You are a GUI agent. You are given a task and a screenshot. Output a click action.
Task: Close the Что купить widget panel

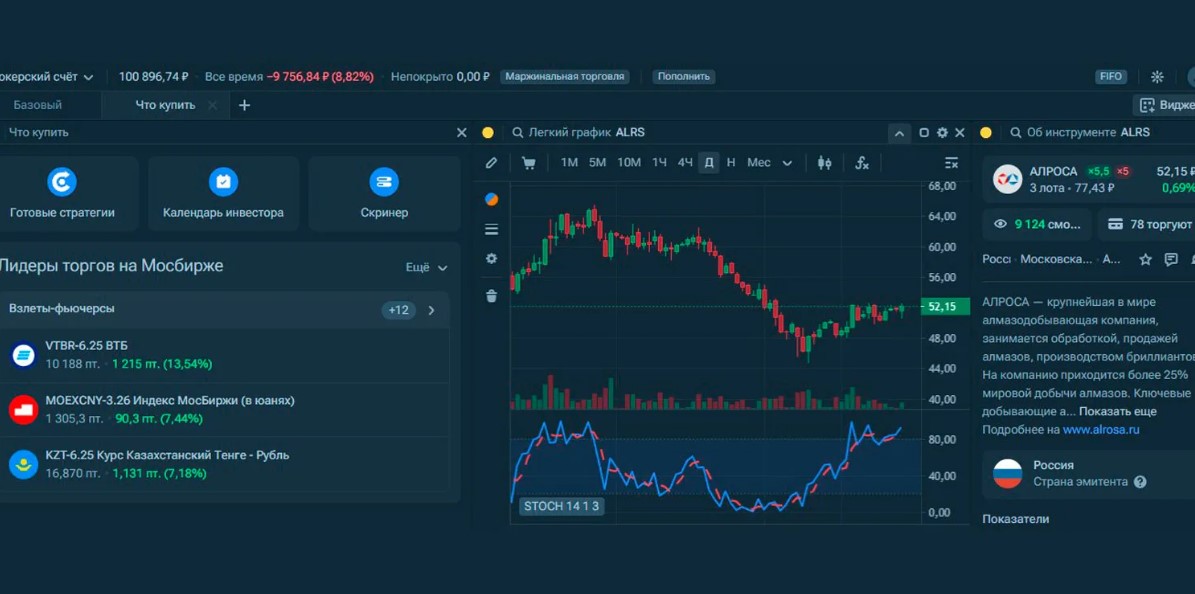[x=461, y=133]
